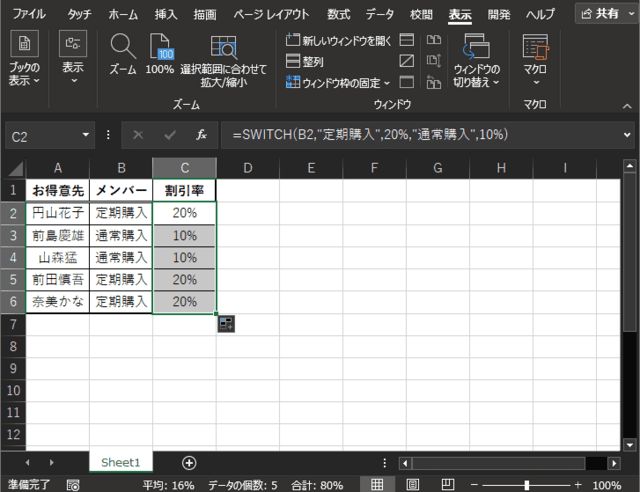
Task: Click the zoom slider in status bar
Action: 526,484
